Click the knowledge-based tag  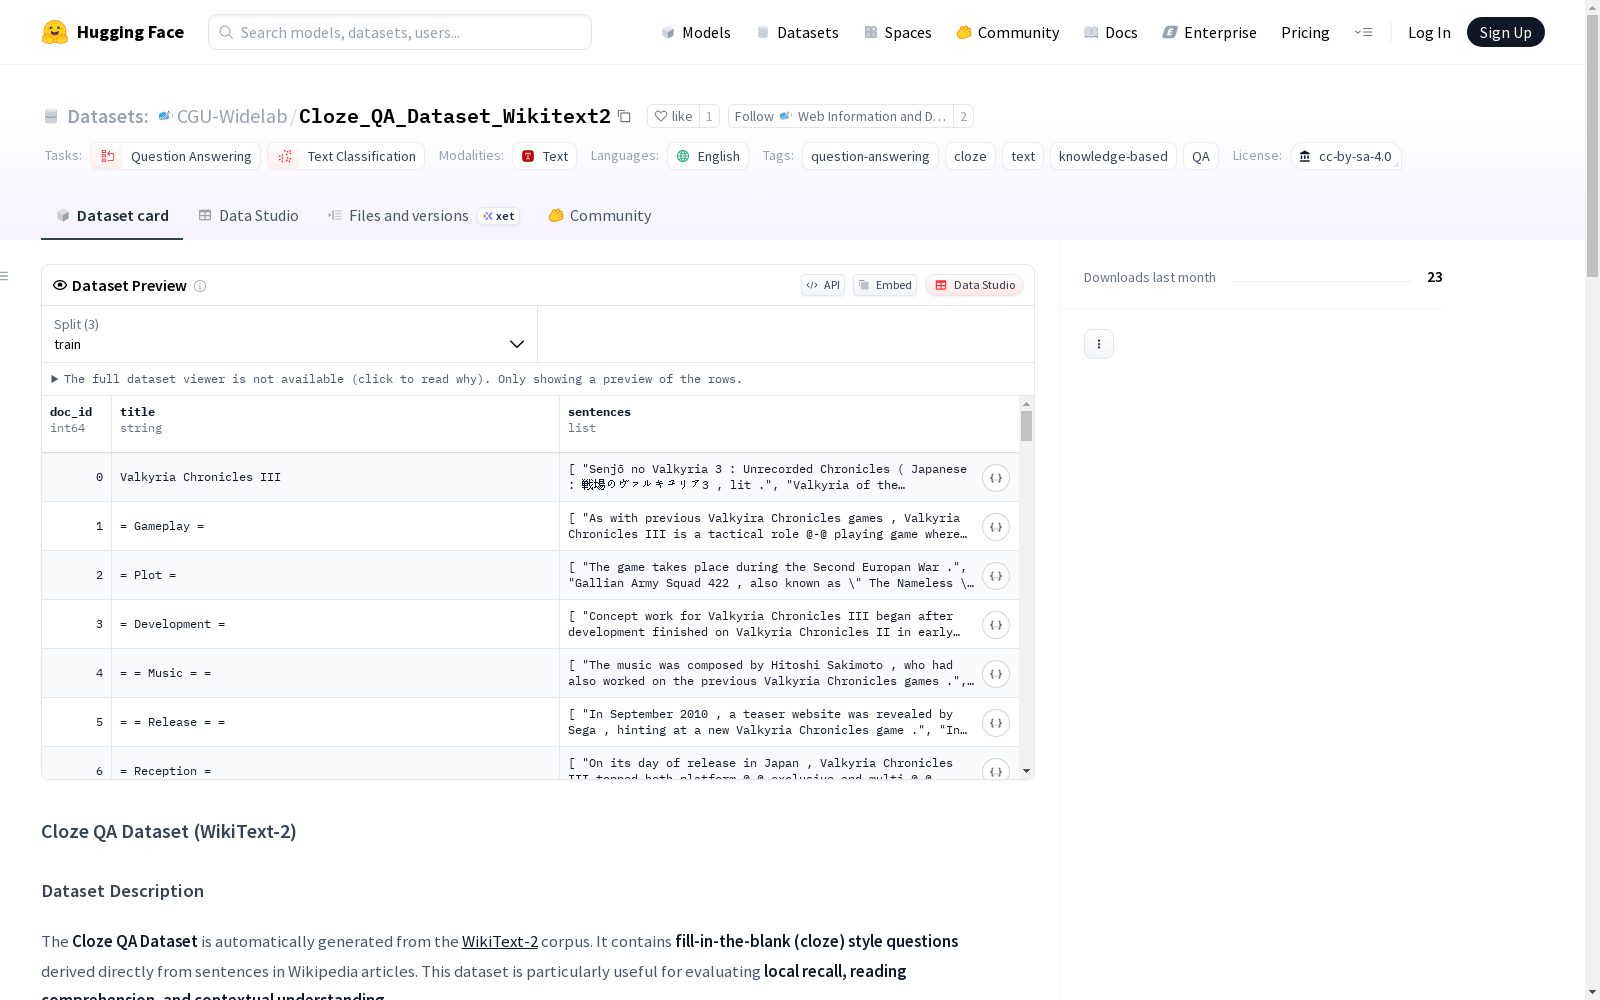point(1113,156)
